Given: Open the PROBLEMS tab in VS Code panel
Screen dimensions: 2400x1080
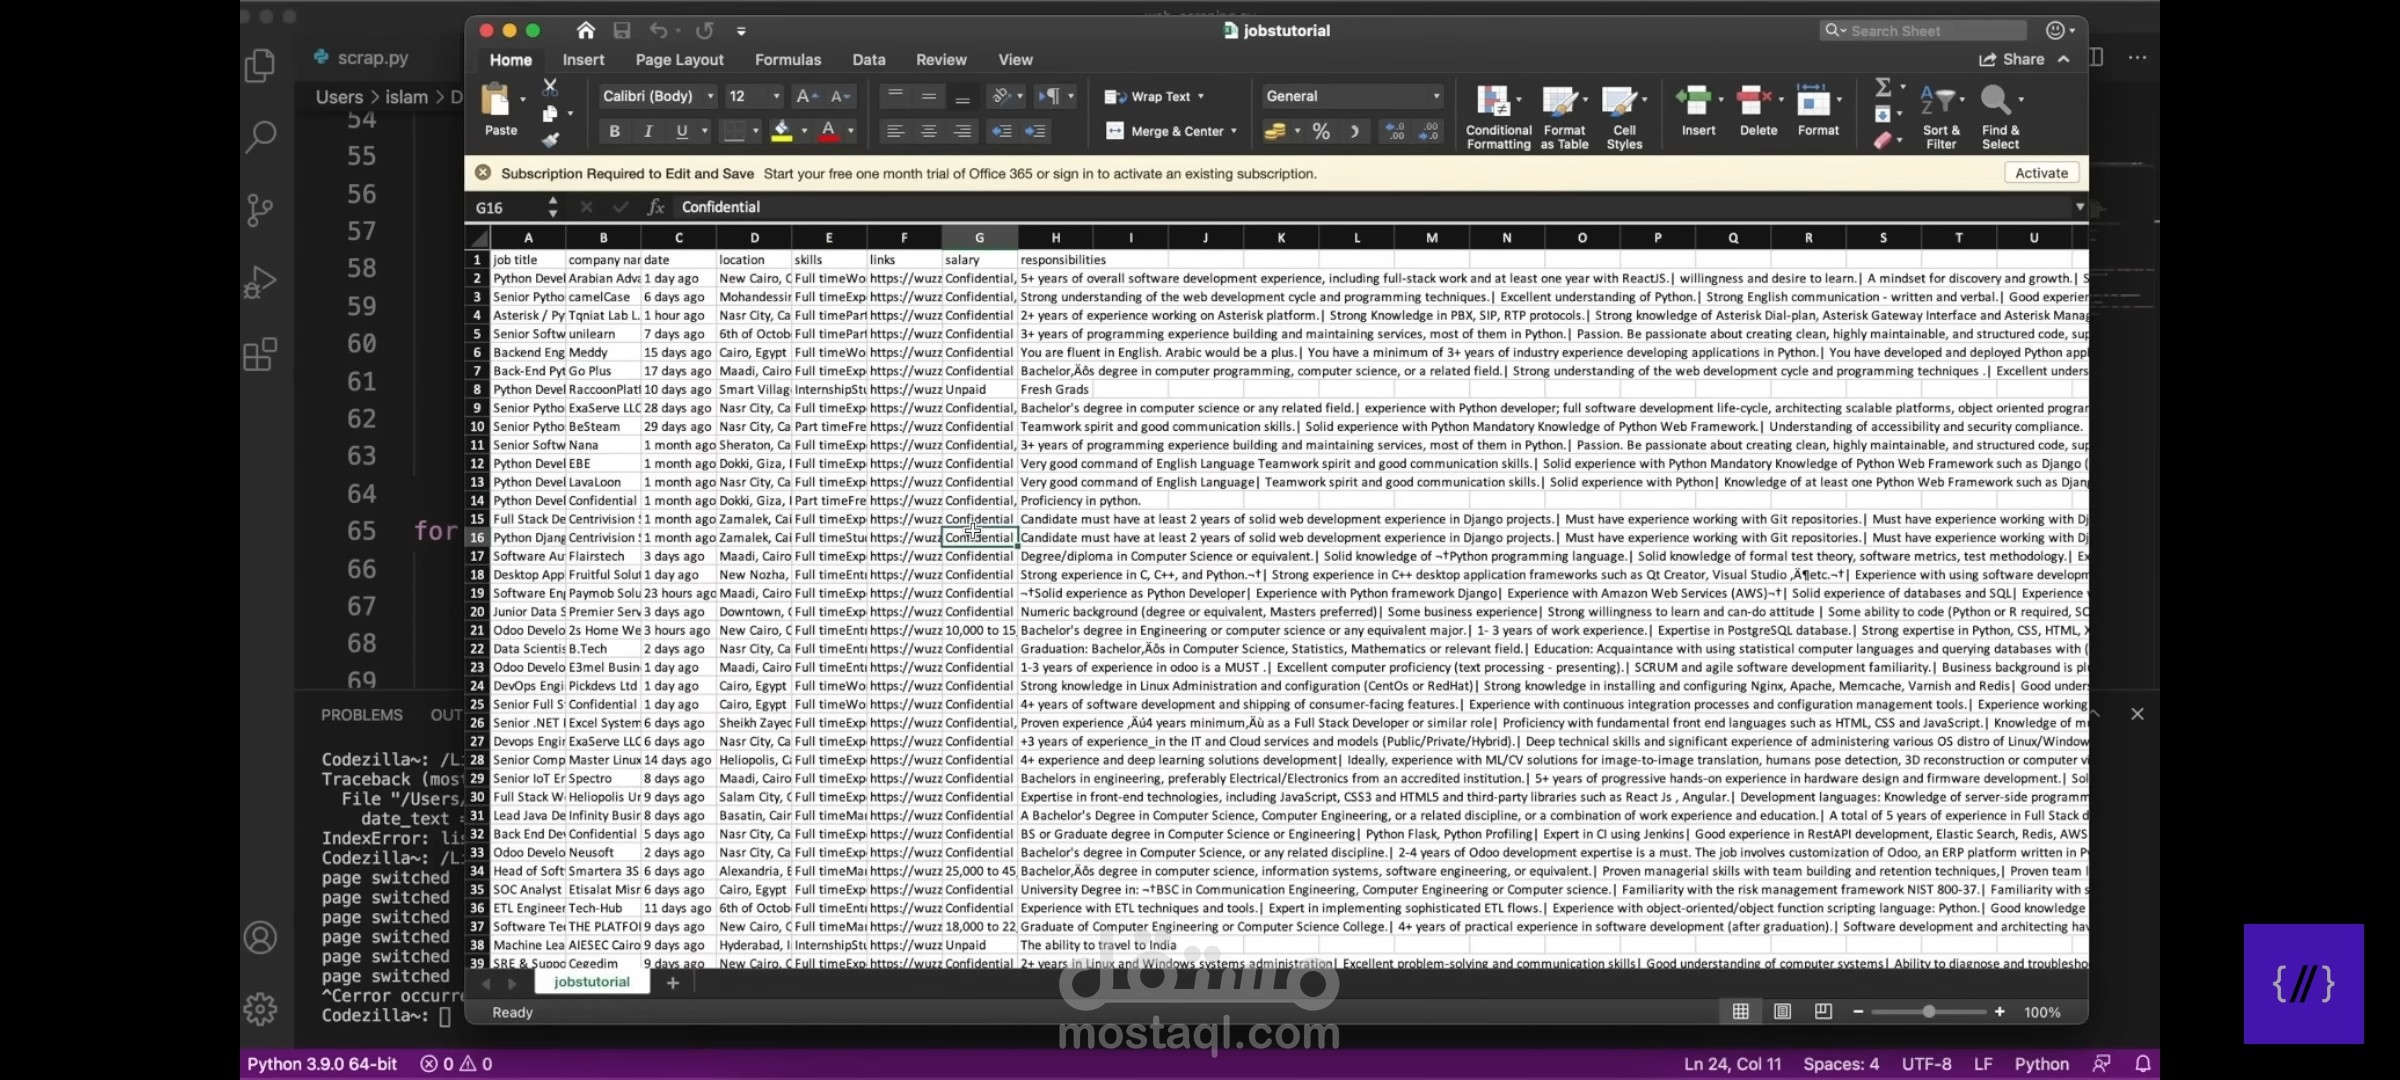Looking at the screenshot, I should (361, 715).
